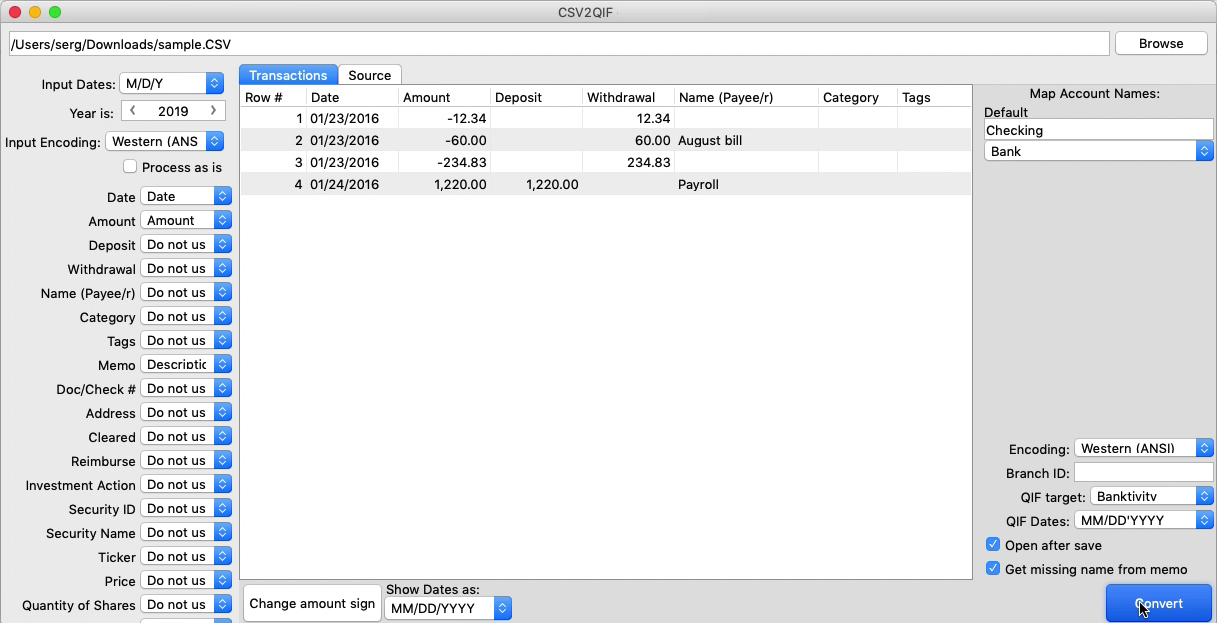
Task: Click the Convert button
Action: click(x=1159, y=603)
